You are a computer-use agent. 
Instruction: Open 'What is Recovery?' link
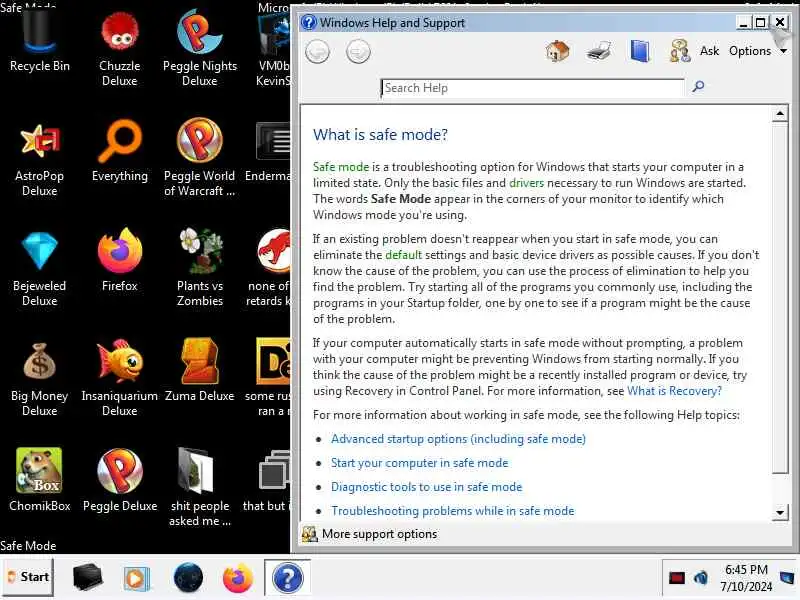(x=674, y=391)
